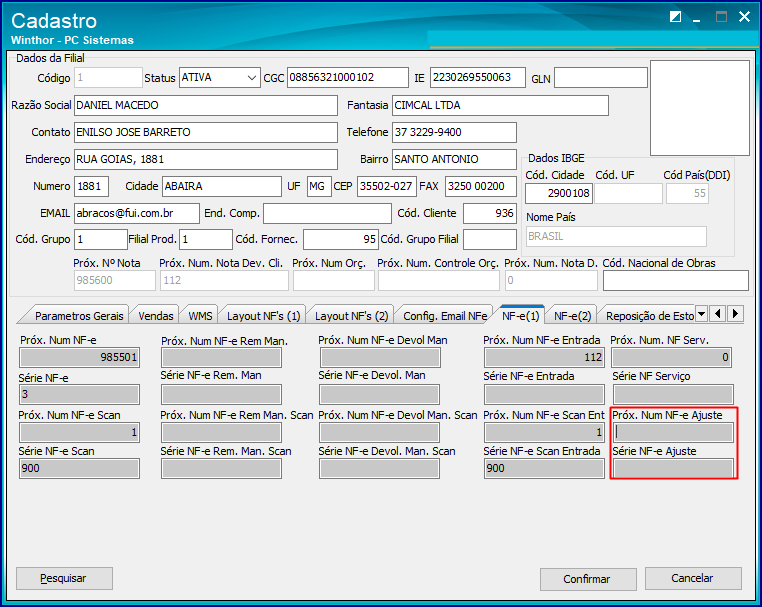Click the Cód. Grupo field
The width and height of the screenshot is (762, 607).
pos(101,240)
